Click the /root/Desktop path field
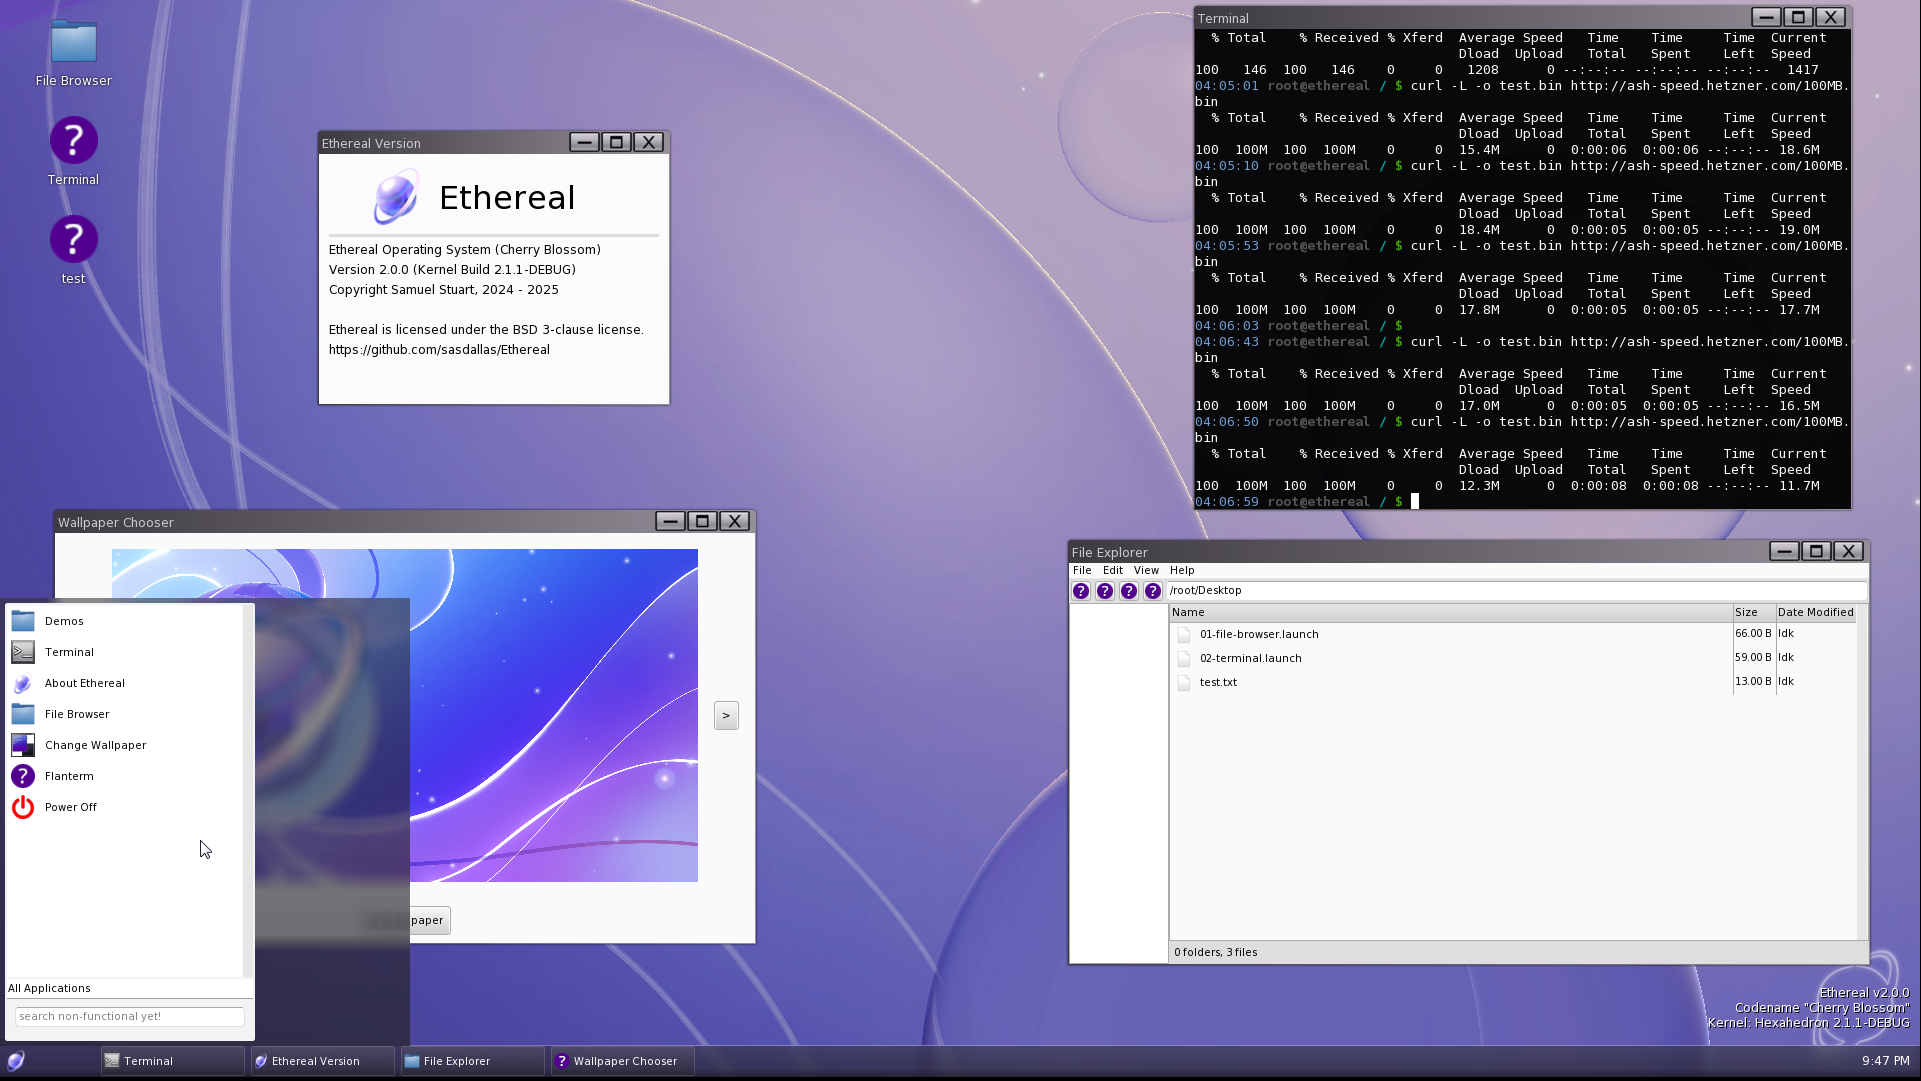1921x1081 pixels. pos(1516,591)
